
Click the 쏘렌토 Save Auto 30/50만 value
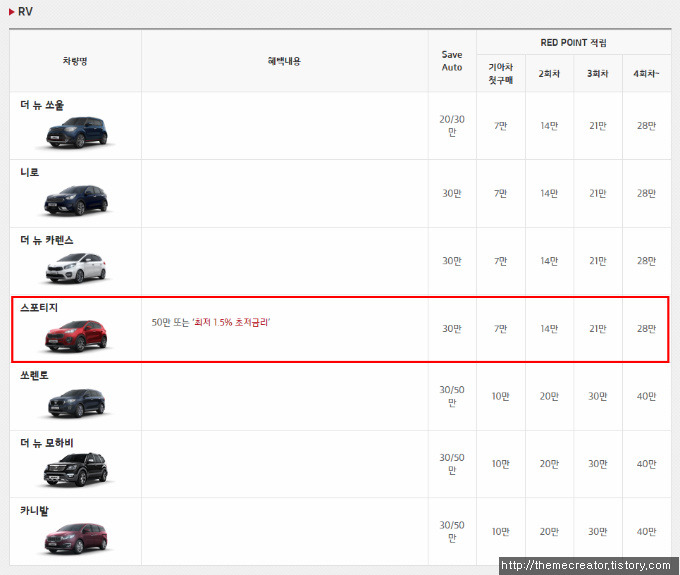click(x=452, y=396)
